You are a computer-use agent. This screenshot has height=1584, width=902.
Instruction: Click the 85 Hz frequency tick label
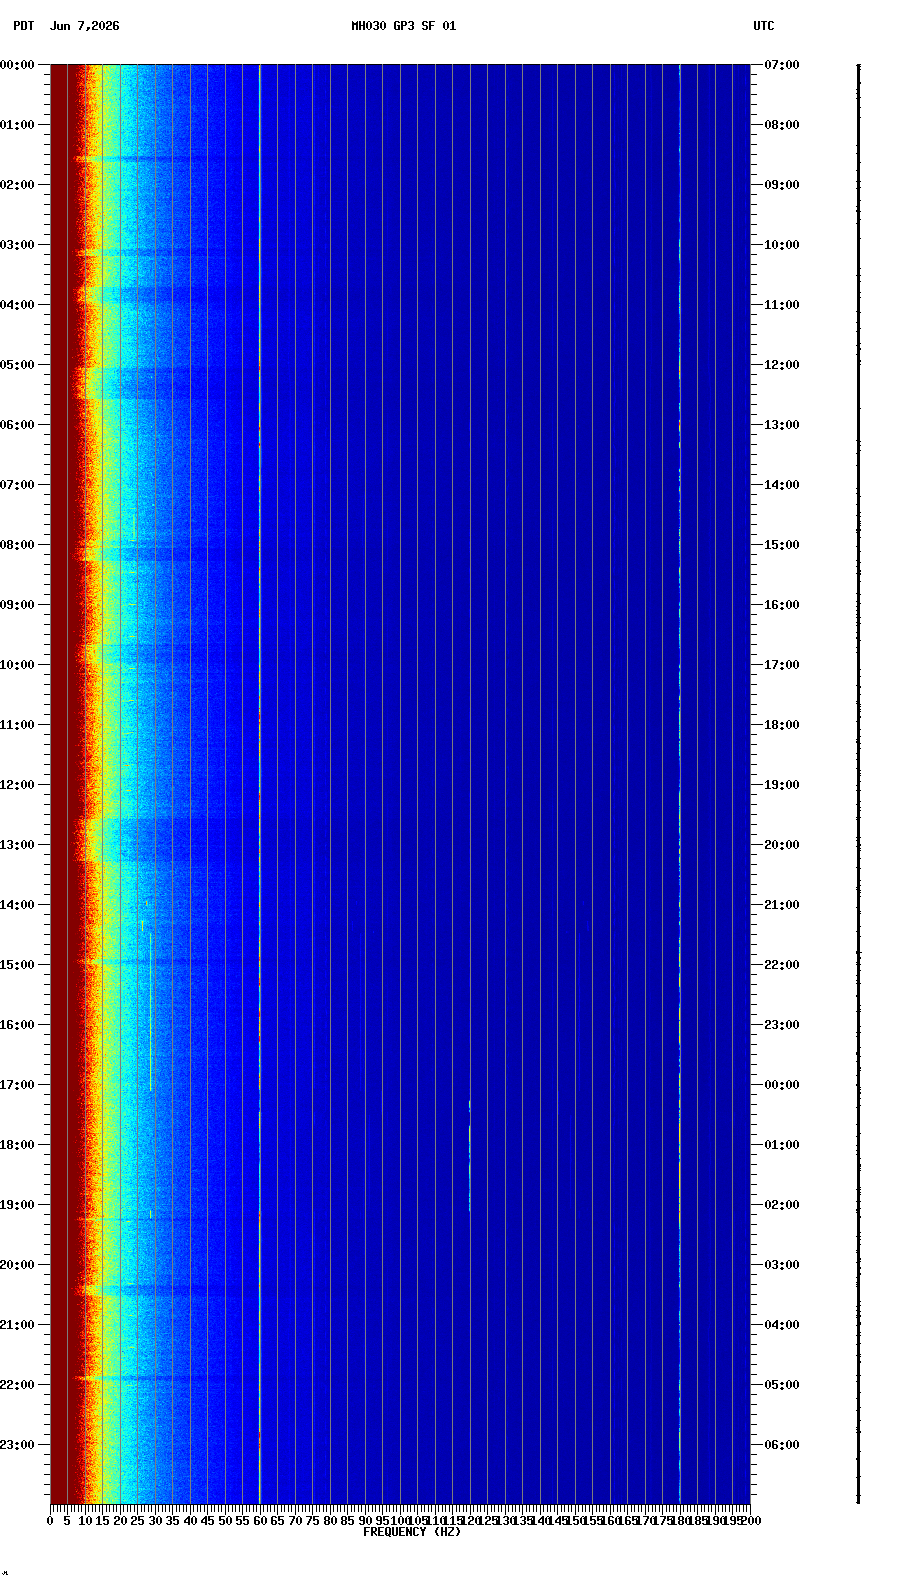pyautogui.click(x=347, y=1521)
